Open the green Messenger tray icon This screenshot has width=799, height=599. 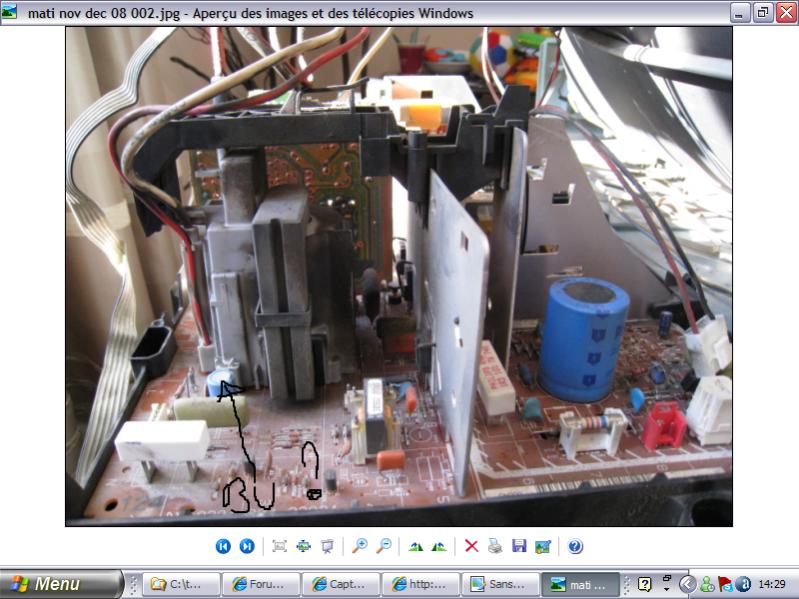pyautogui.click(x=707, y=584)
